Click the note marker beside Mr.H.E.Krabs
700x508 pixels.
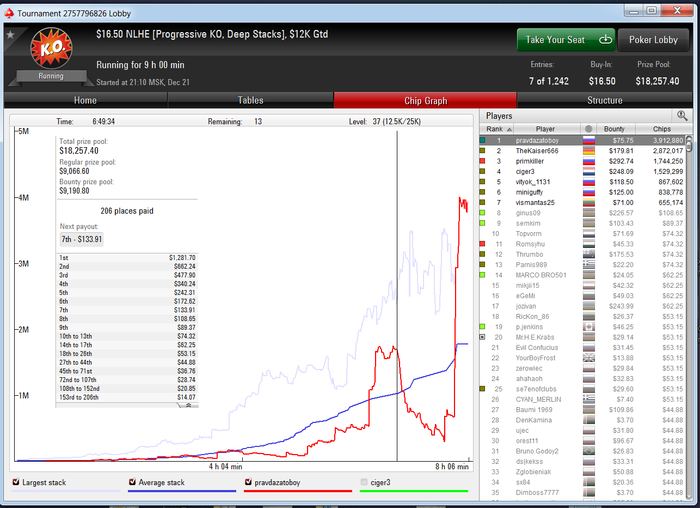[482, 337]
